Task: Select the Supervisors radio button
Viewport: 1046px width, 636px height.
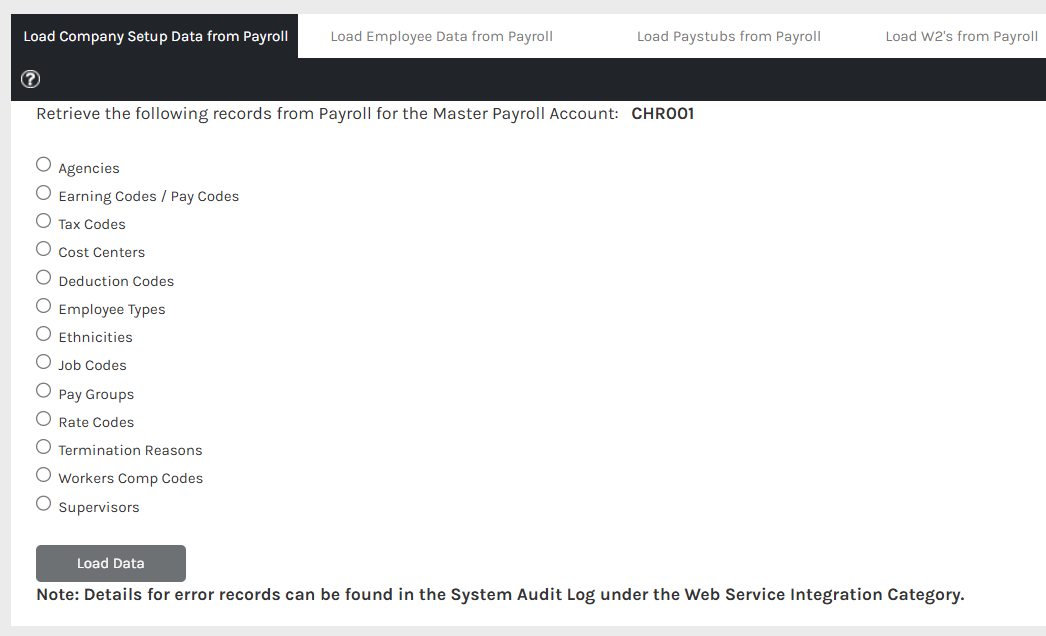Action: tap(43, 503)
